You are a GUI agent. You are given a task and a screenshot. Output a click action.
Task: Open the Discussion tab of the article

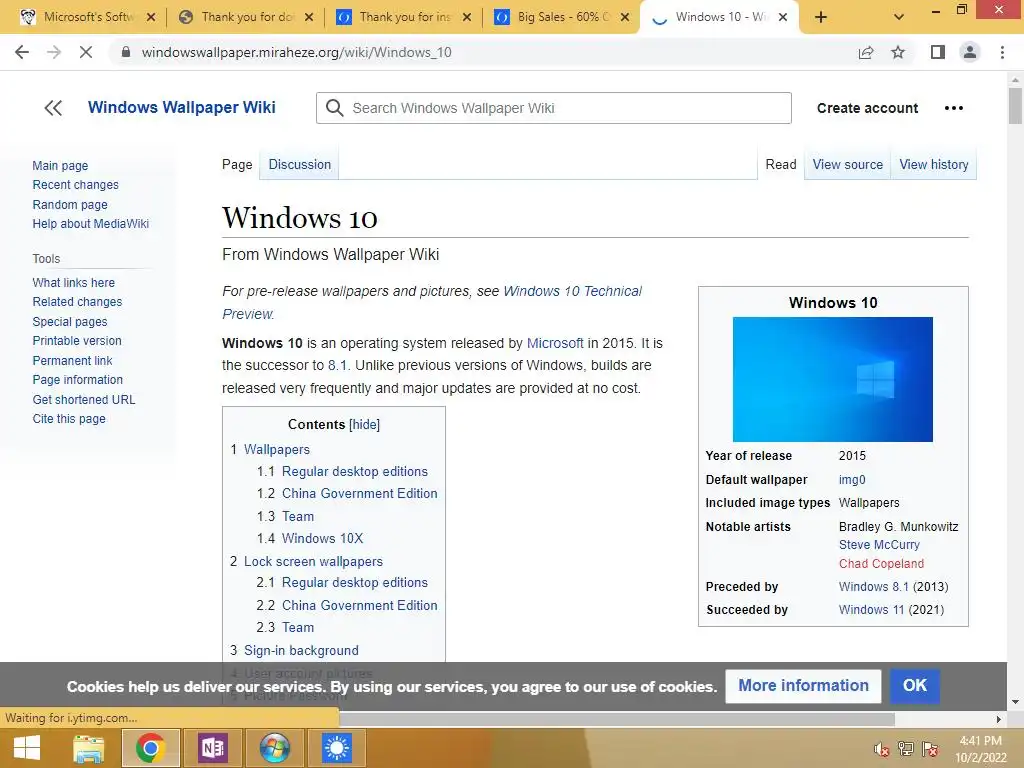(300, 165)
